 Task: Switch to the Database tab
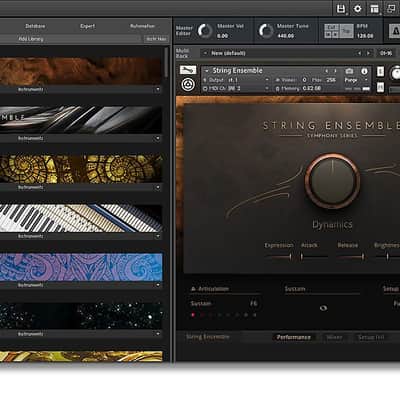35,26
